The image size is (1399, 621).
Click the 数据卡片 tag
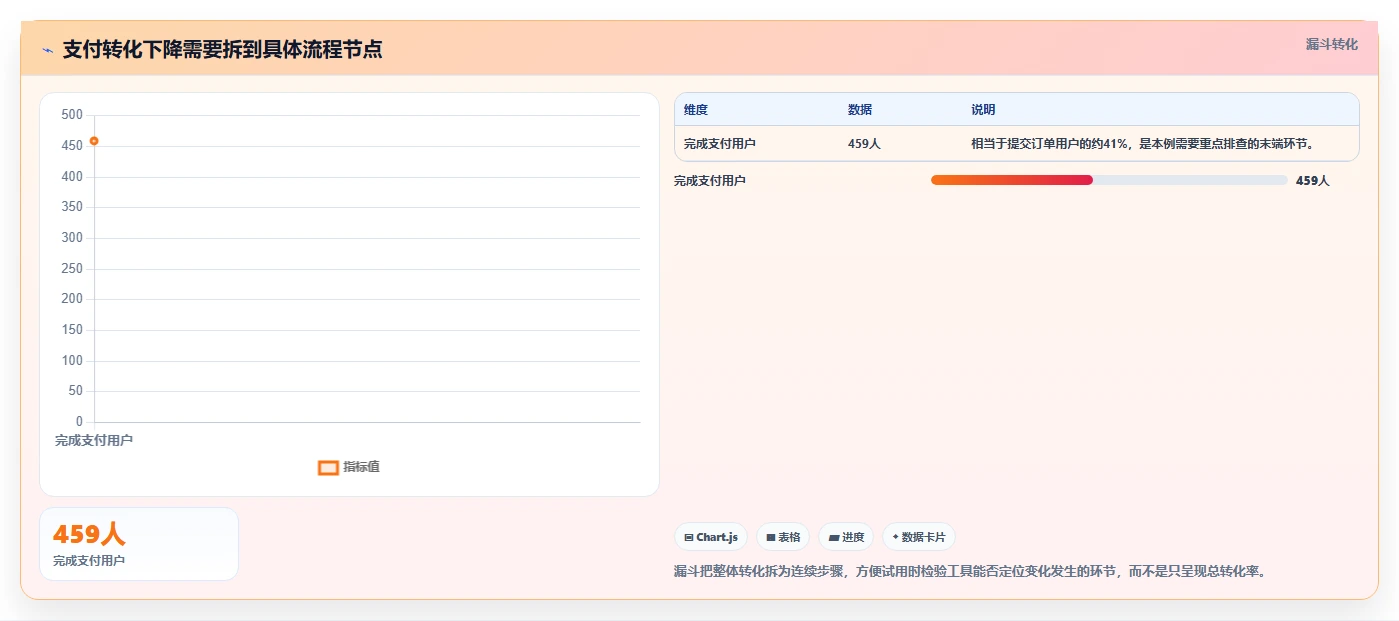click(x=918, y=537)
